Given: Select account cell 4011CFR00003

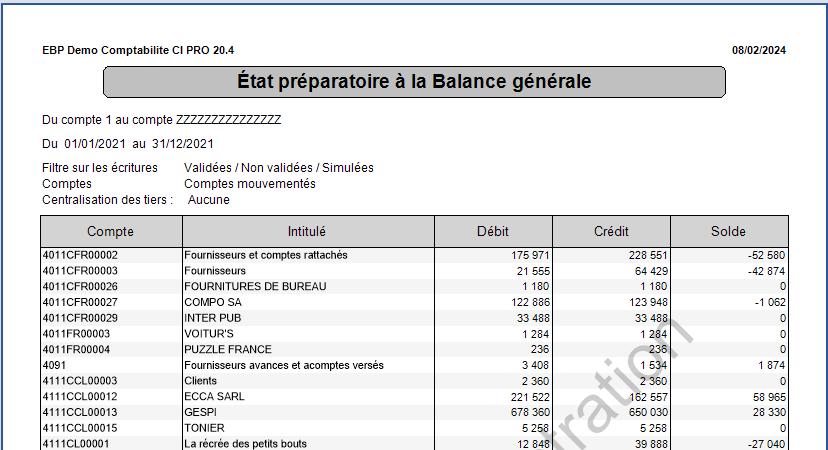Looking at the screenshot, I should [80, 271].
